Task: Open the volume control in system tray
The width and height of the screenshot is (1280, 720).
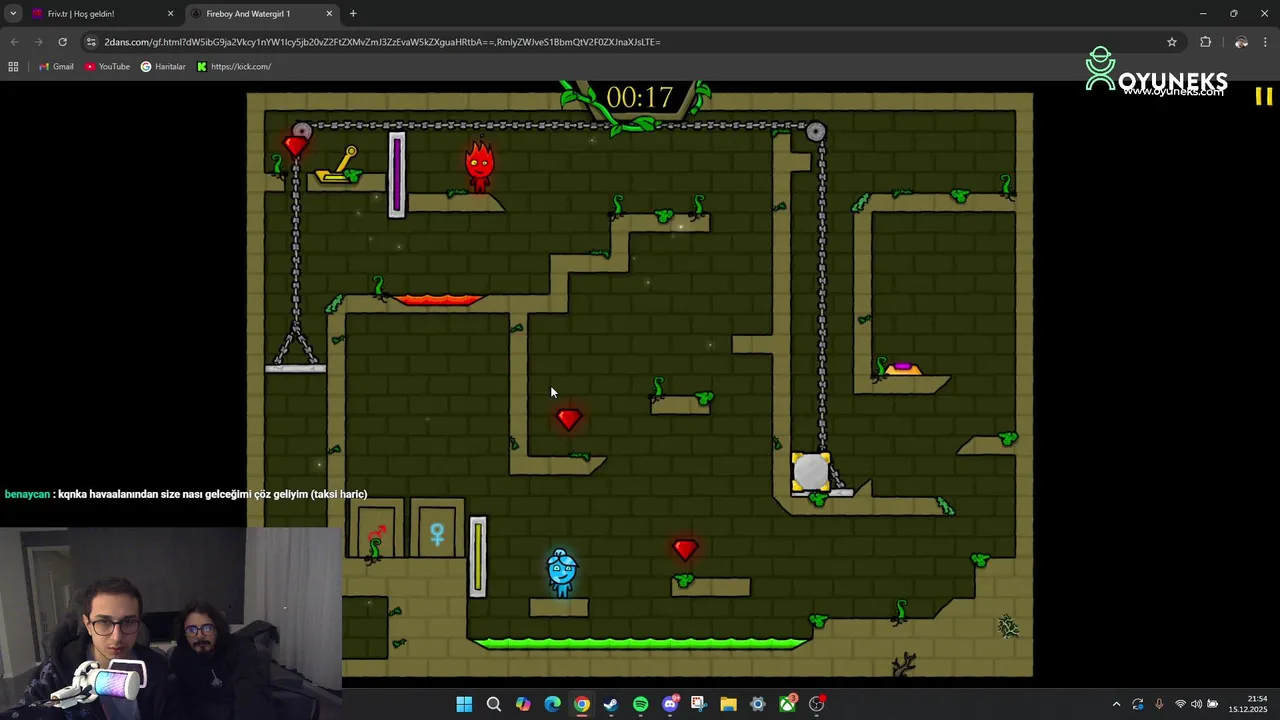Action: [1196, 704]
